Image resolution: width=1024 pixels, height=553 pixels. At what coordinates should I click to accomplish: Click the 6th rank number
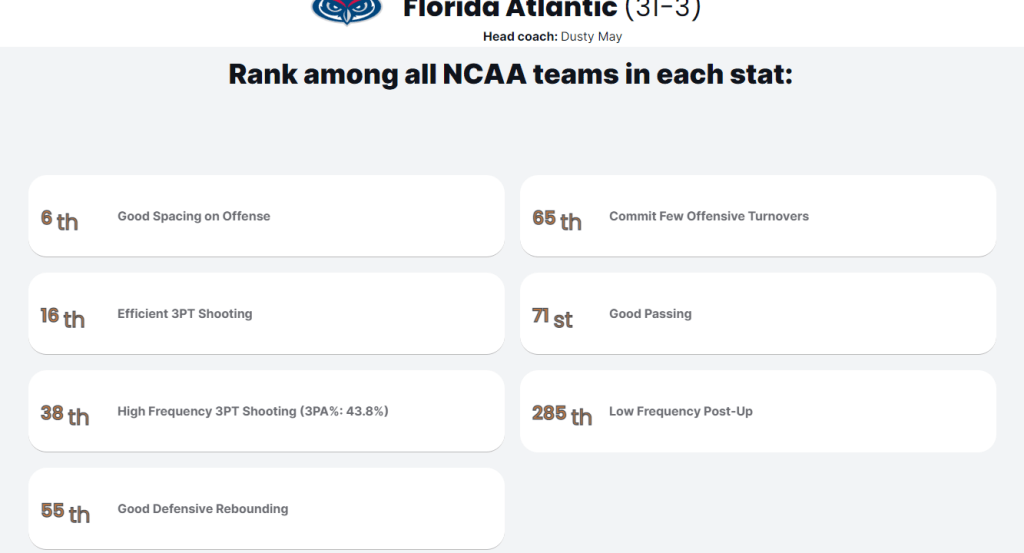[59, 218]
